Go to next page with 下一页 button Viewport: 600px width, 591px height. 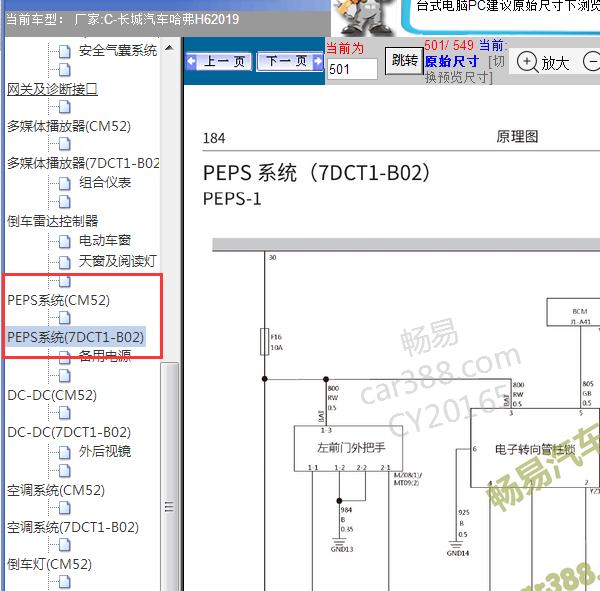coord(290,61)
